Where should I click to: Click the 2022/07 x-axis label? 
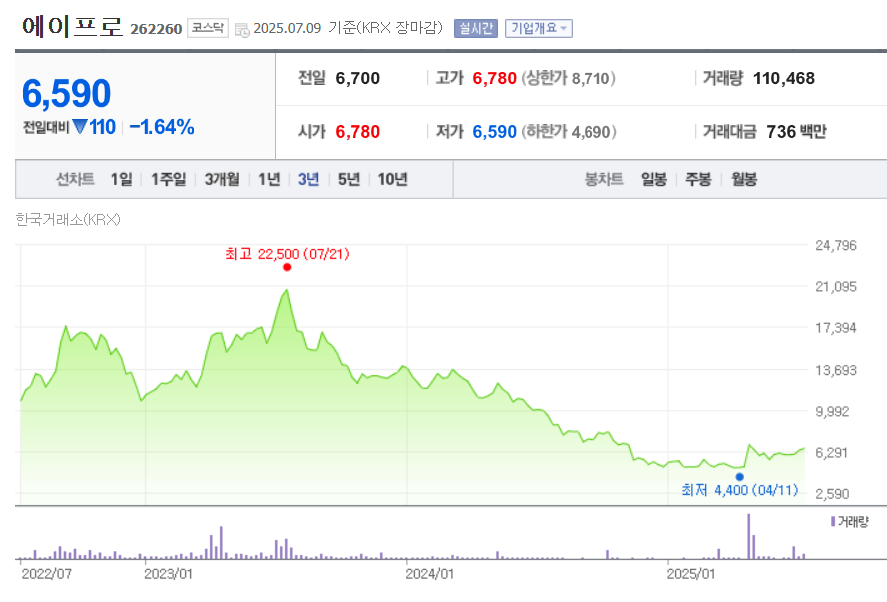click(46, 574)
